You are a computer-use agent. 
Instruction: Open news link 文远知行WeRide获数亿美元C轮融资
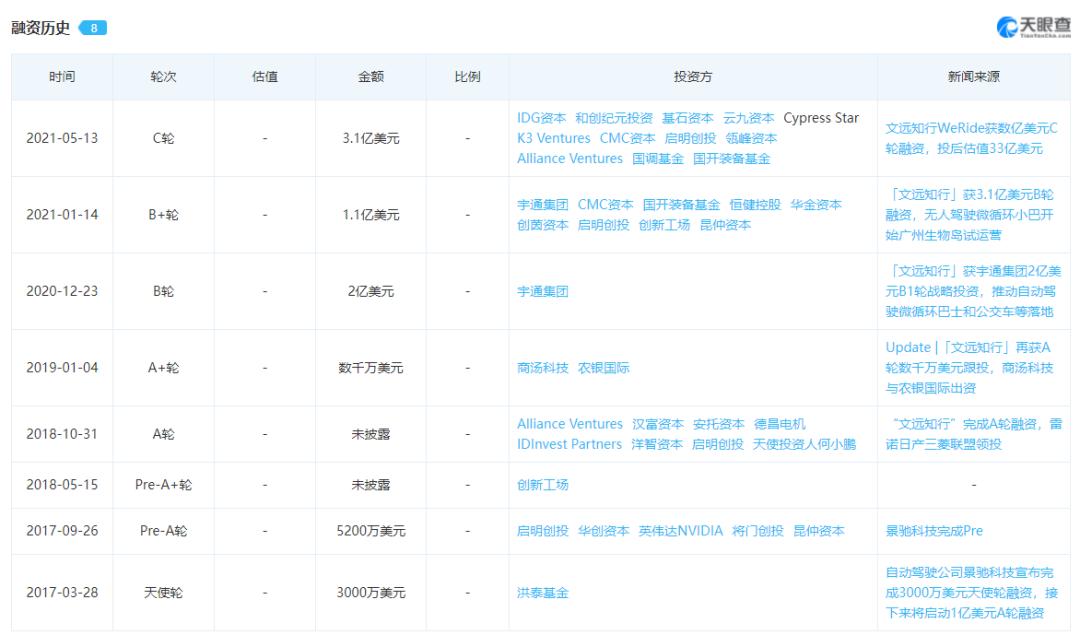pyautogui.click(x=971, y=138)
